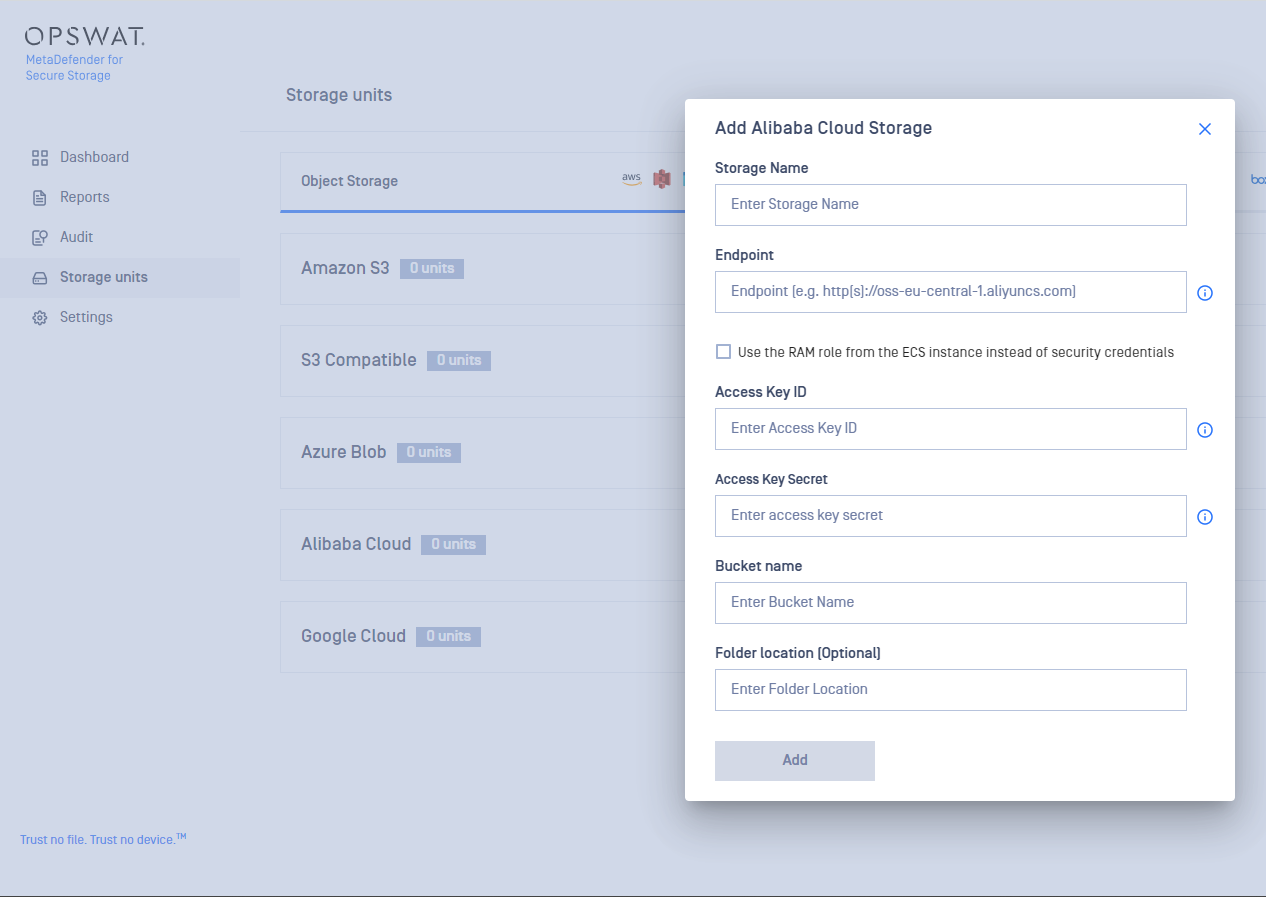Close the Add Alibaba Cloud Storage dialog
Image resolution: width=1266 pixels, height=897 pixels.
click(x=1205, y=129)
